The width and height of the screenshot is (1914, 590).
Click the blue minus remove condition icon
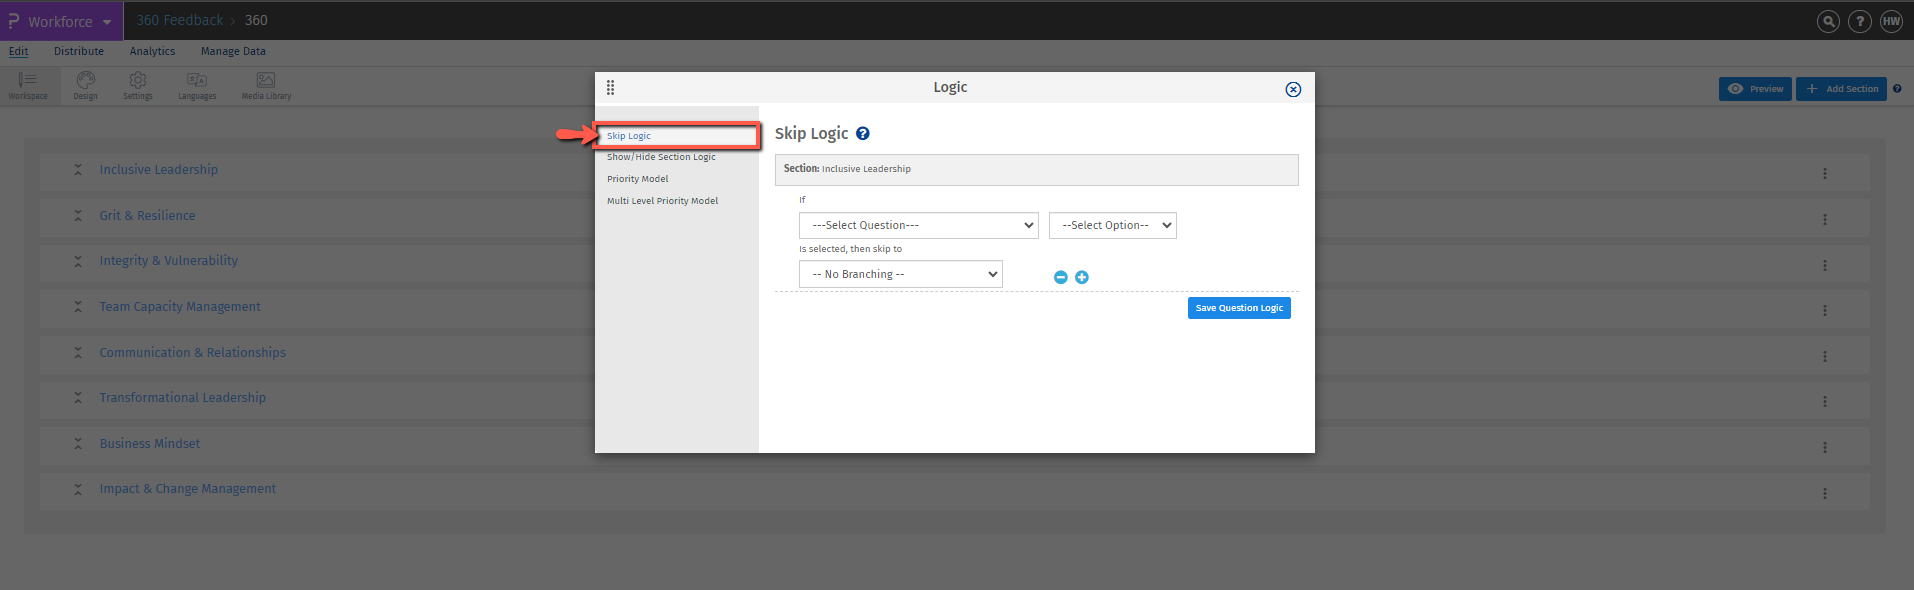[x=1061, y=277]
